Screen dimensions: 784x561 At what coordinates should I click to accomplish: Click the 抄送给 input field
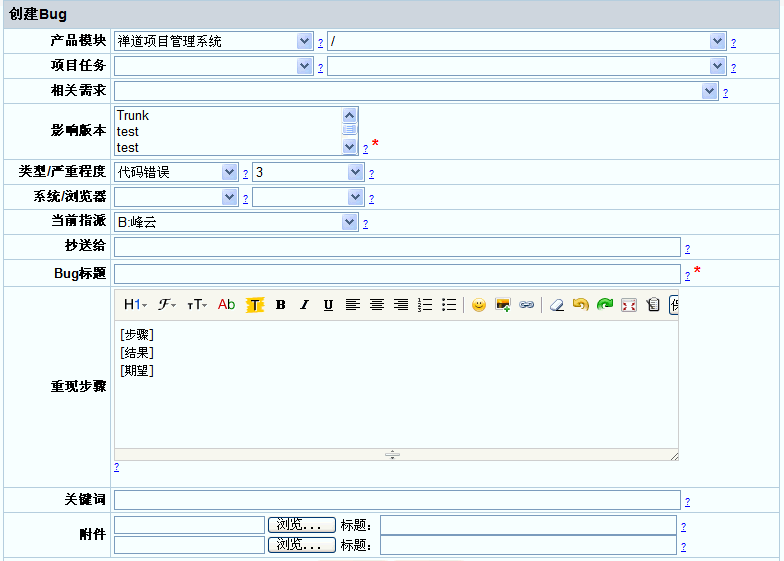pyautogui.click(x=398, y=247)
